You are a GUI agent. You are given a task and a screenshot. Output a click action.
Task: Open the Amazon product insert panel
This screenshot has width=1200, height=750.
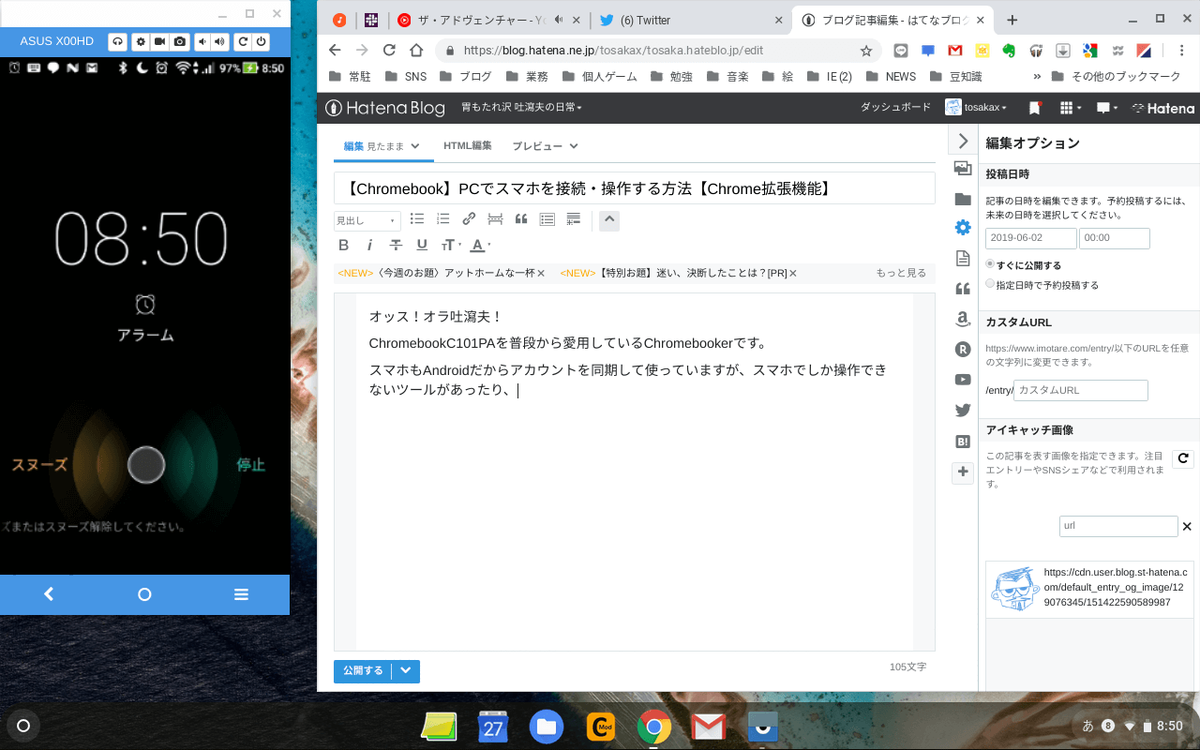point(962,319)
